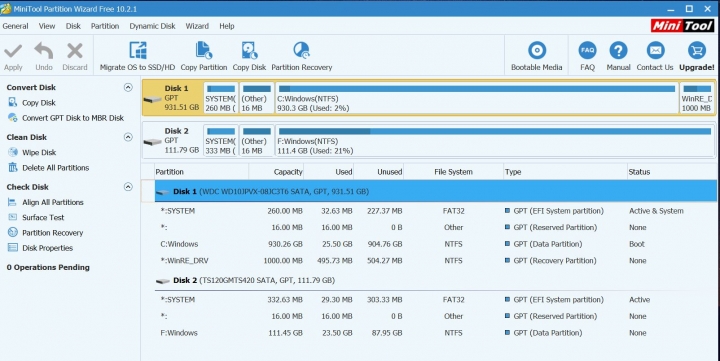Select WinRE partition block in disk map
Image resolution: width=720 pixels, height=361 pixels.
697,98
